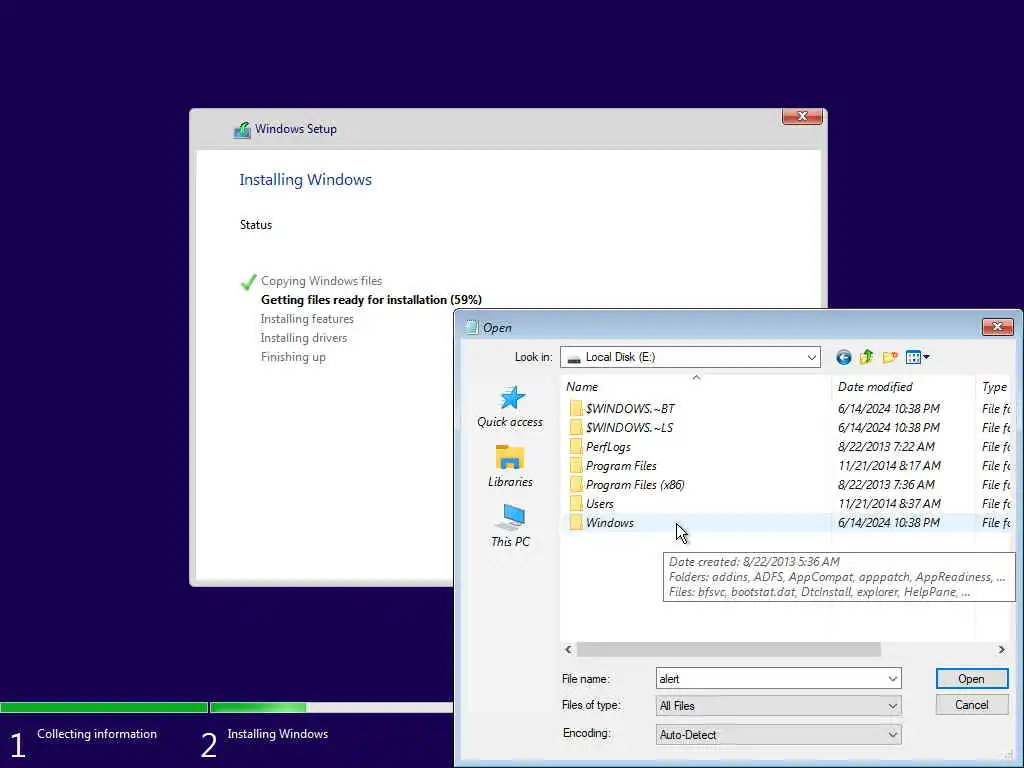Image resolution: width=1024 pixels, height=768 pixels.
Task: Click "Getting files ready for installation (59%)" text
Action: [x=371, y=300]
